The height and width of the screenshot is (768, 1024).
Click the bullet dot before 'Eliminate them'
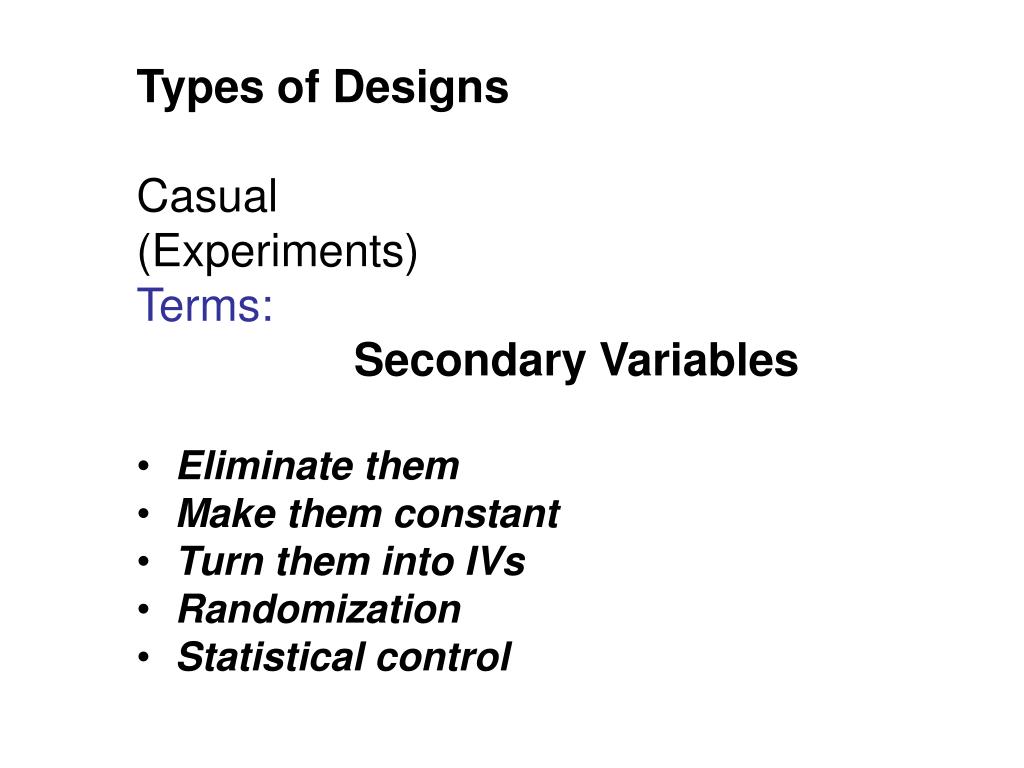[x=144, y=467]
